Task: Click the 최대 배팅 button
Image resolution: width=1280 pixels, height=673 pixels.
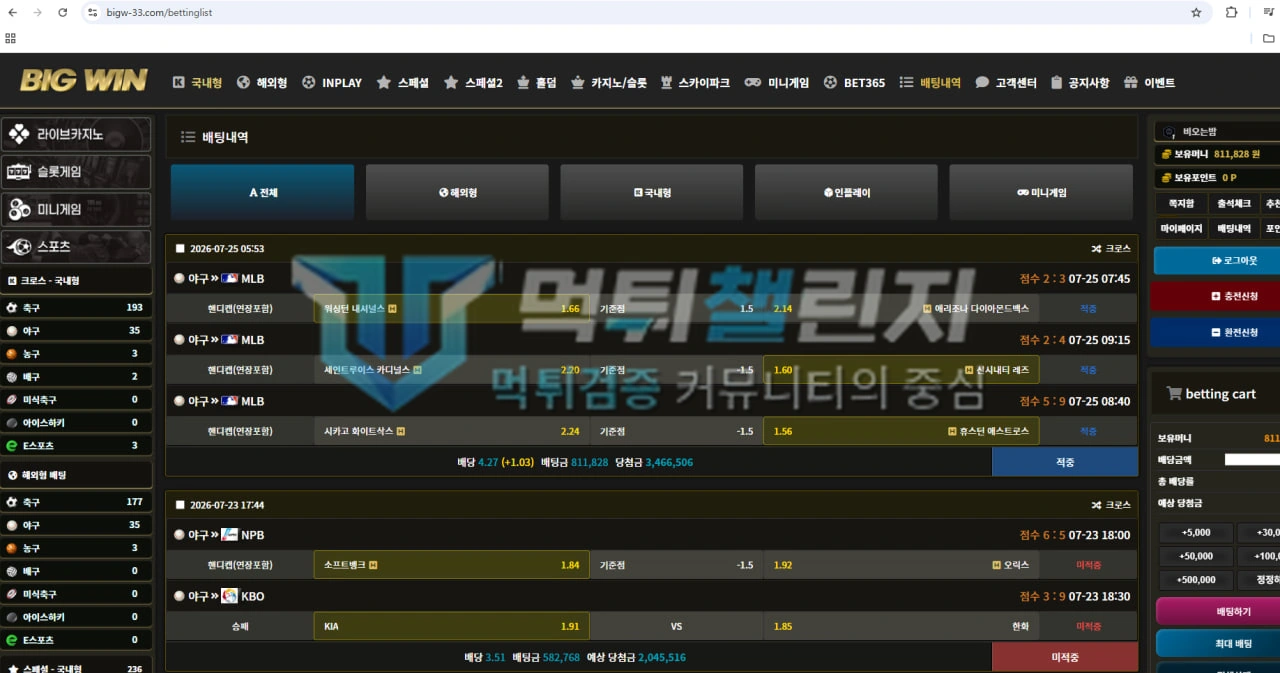Action: point(1218,643)
